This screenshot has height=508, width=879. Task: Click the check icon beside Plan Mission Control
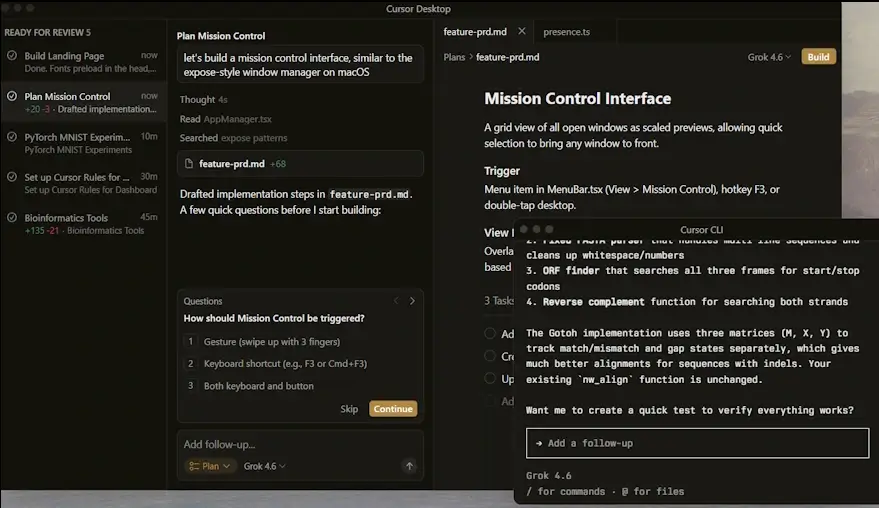coord(12,96)
